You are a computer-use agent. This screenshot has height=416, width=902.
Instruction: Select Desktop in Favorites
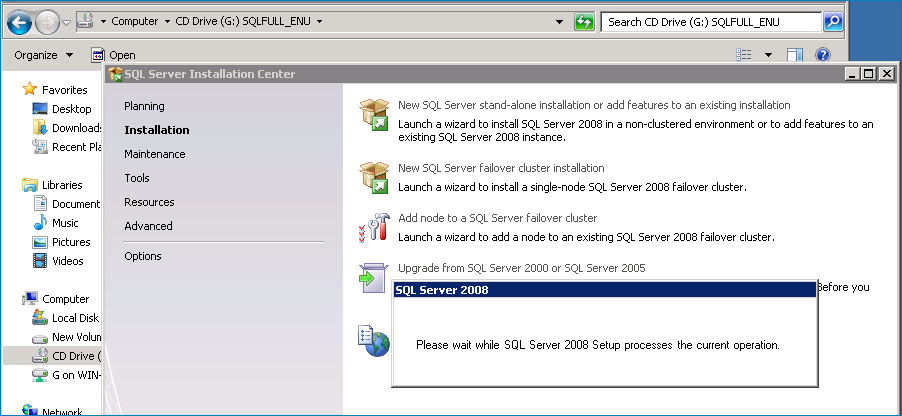click(71, 109)
